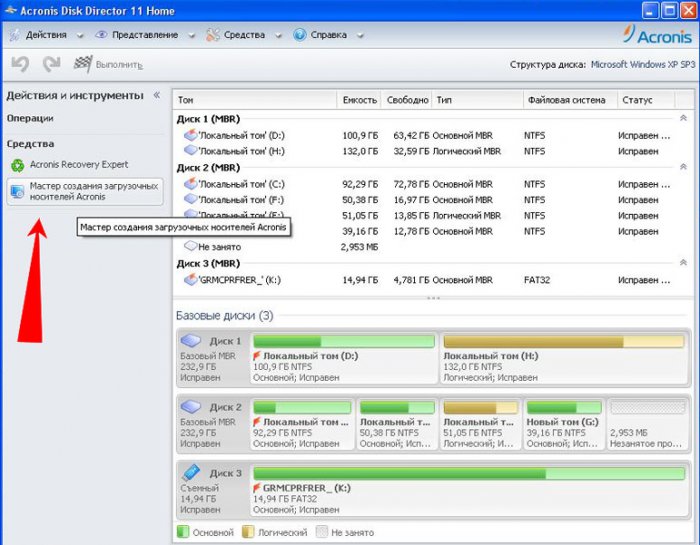700x545 pixels.
Task: Click the Диск 2 hard drive icon
Action: (x=191, y=406)
